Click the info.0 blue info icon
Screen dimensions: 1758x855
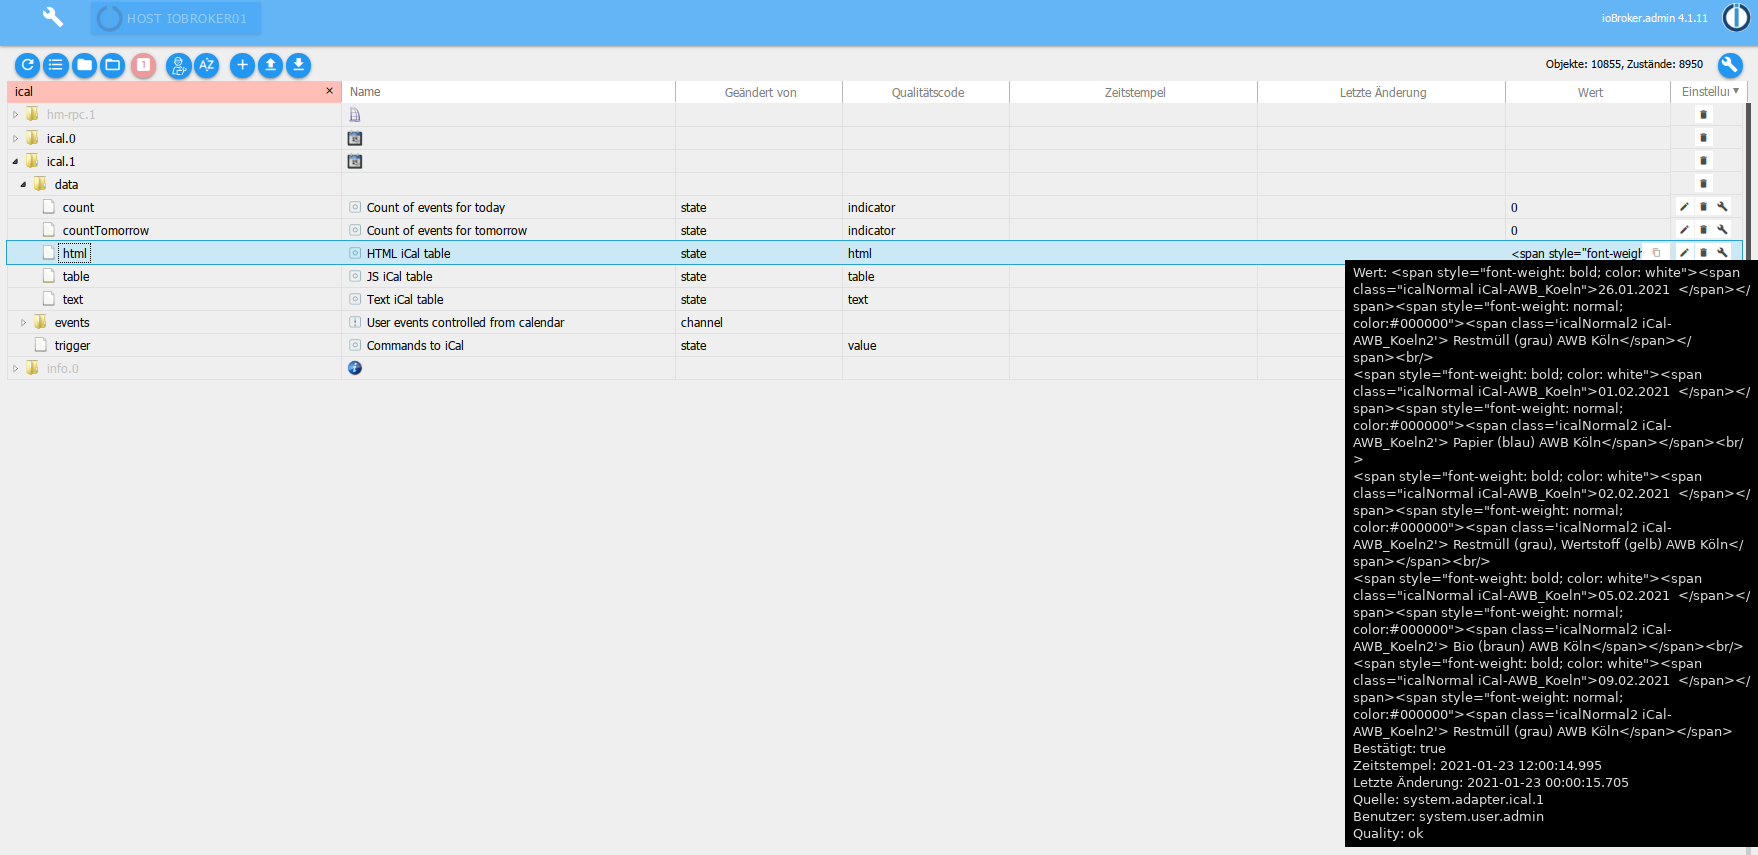coord(355,368)
